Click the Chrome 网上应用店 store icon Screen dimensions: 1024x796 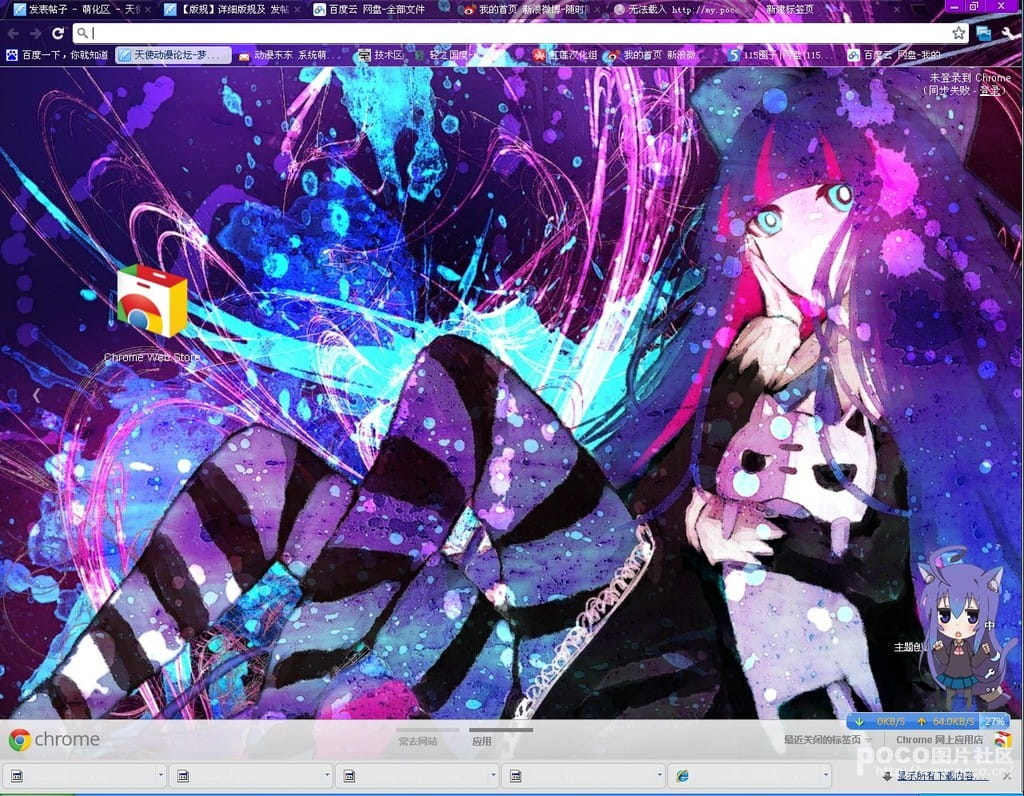[1002, 739]
